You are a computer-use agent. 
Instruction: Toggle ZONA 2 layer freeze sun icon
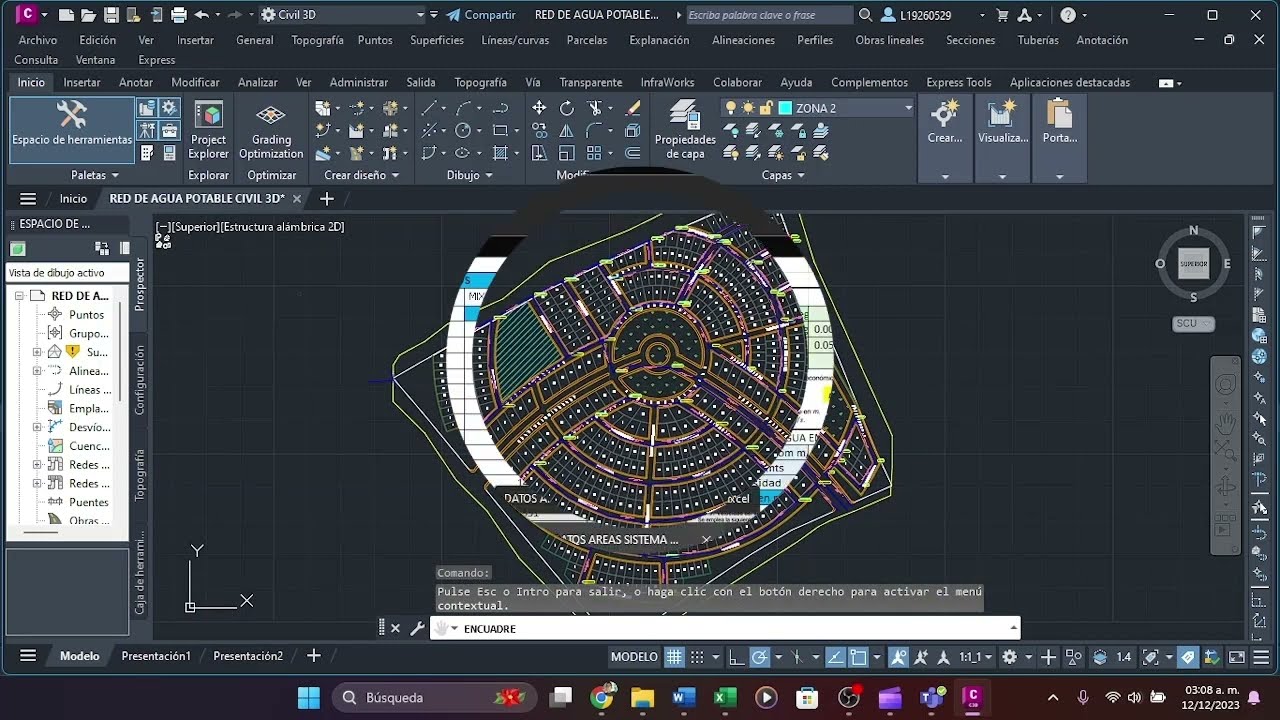click(x=748, y=108)
